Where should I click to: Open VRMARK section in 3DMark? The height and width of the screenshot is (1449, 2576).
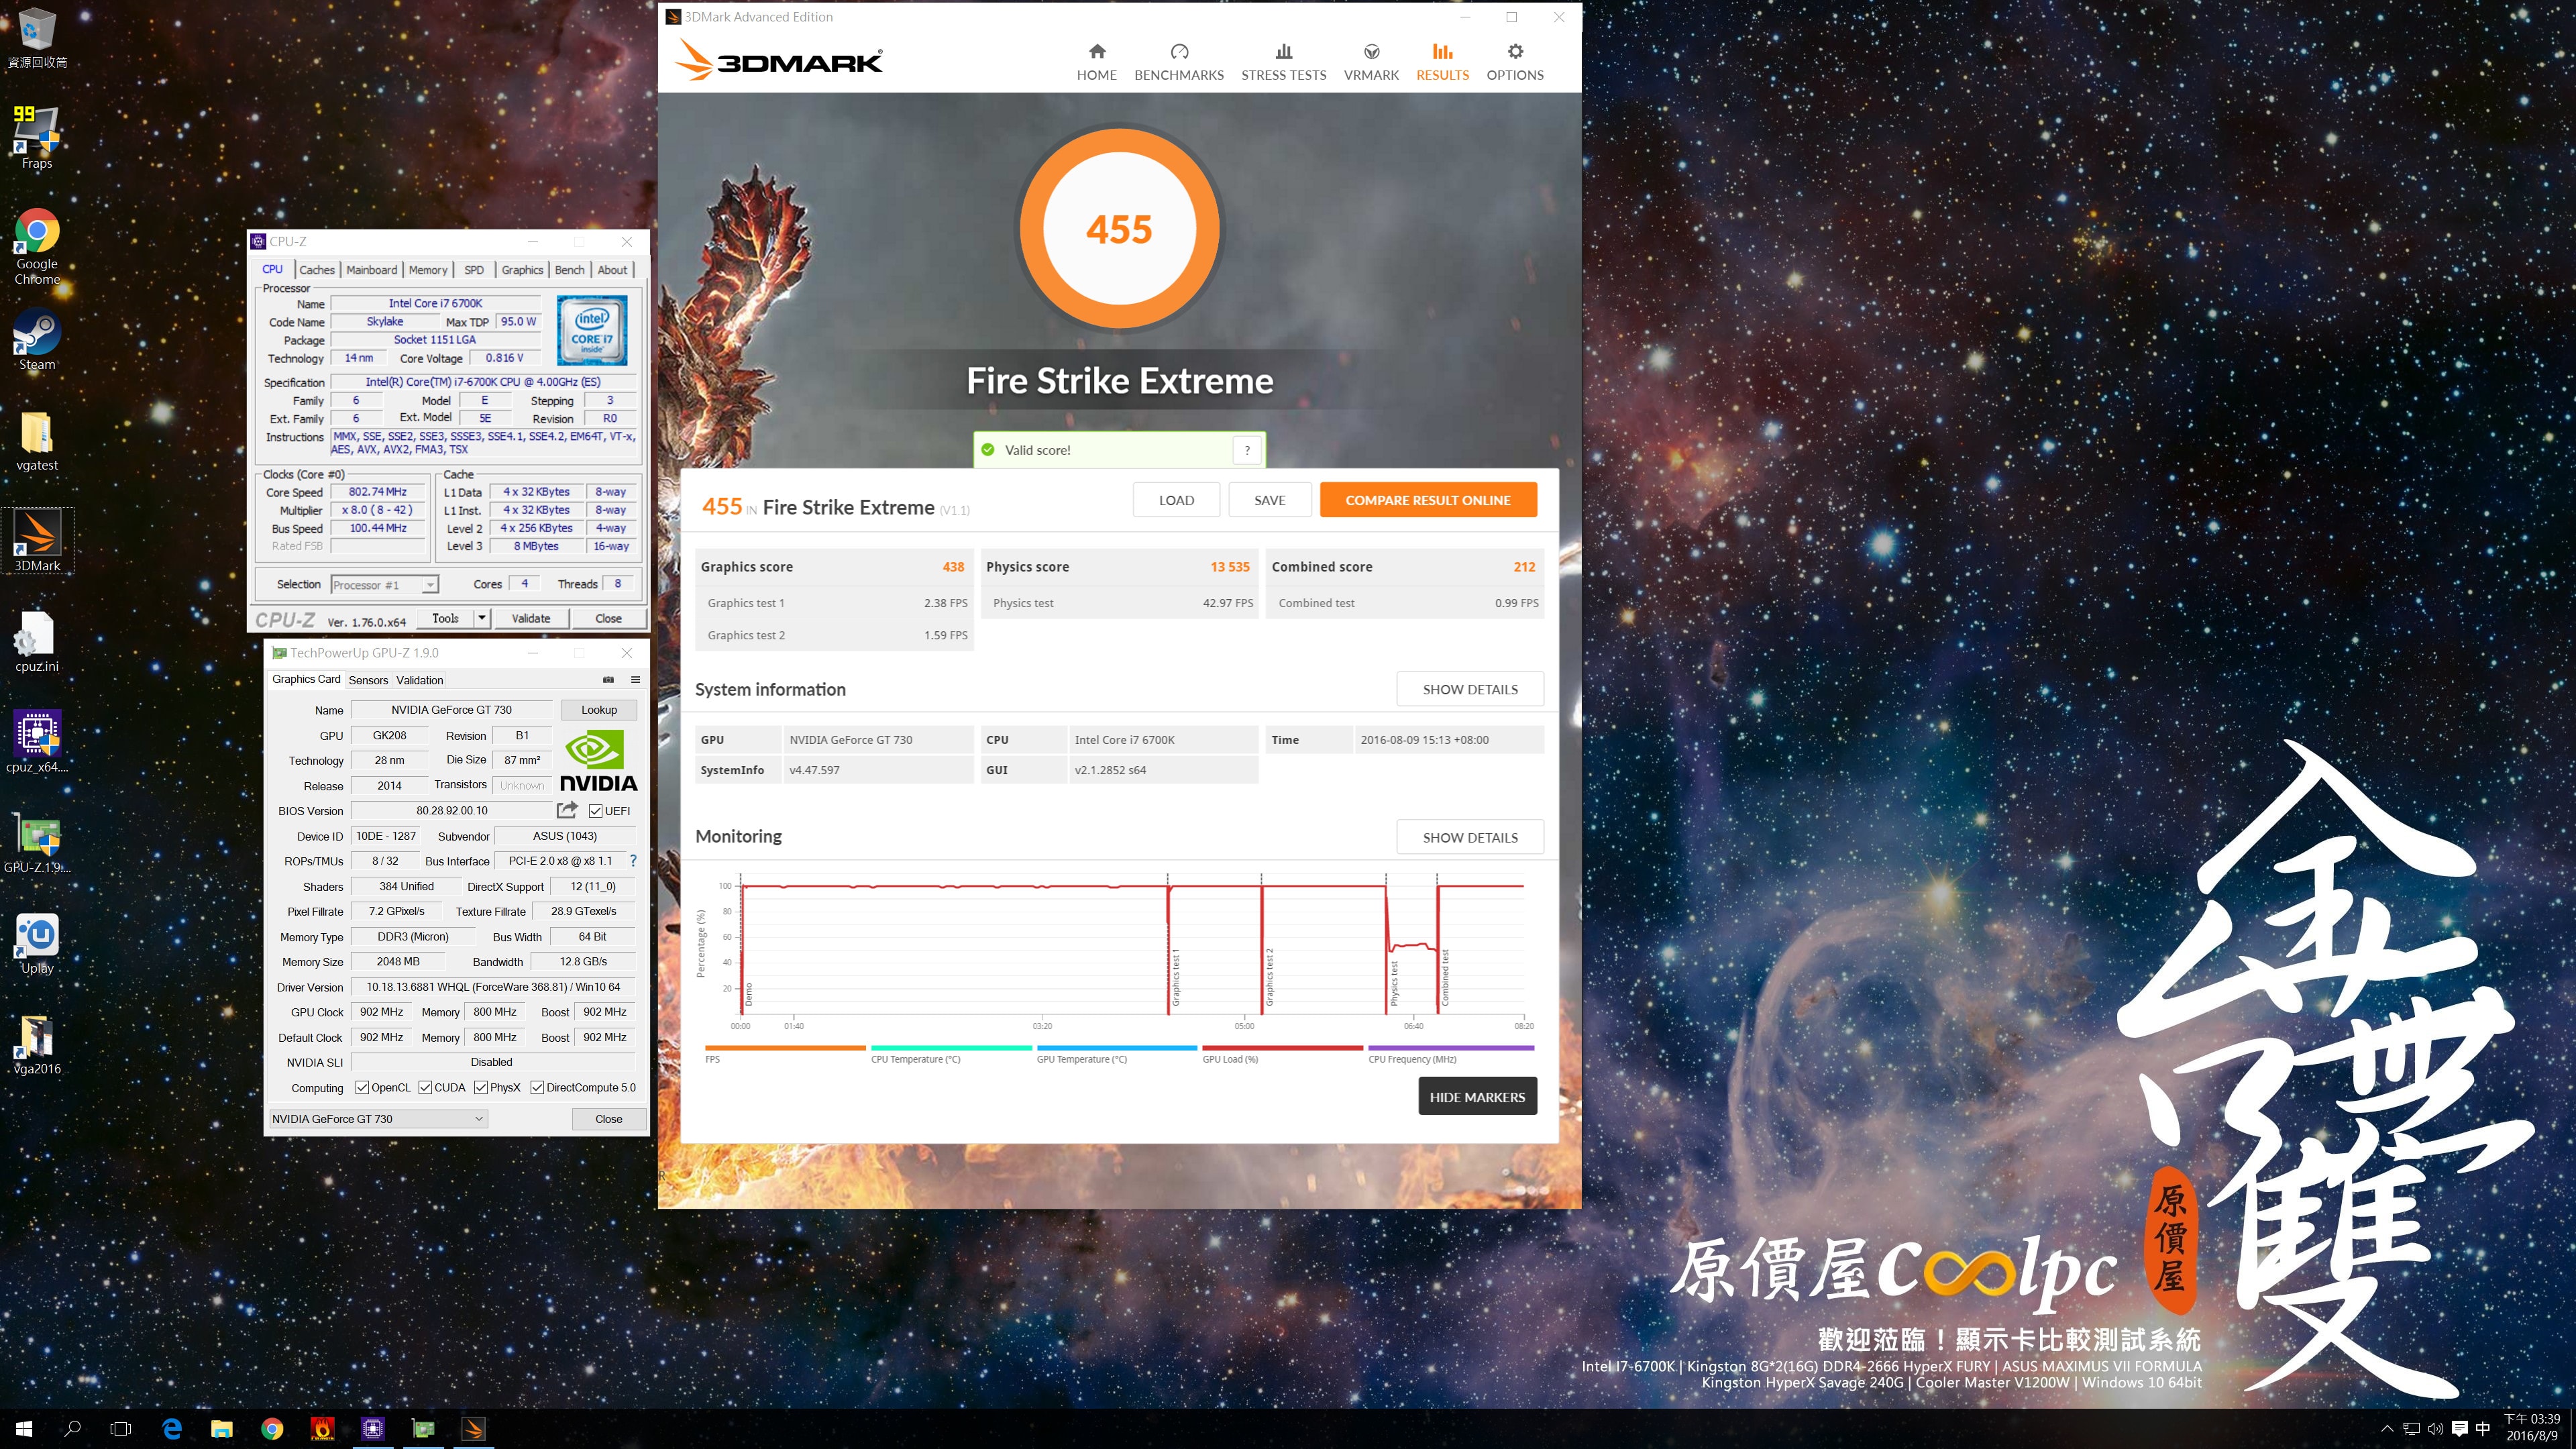[x=1371, y=62]
